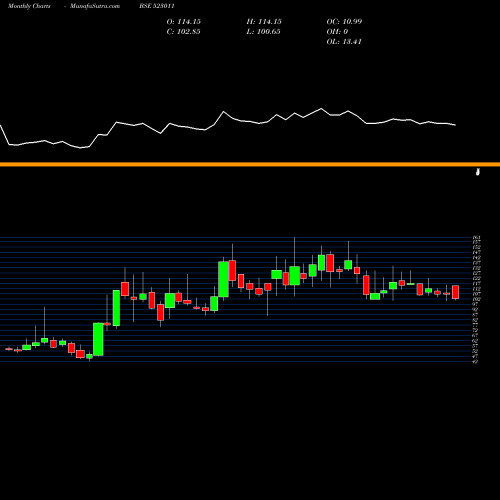Select the "BSE 523011" symbol text

pyautogui.click(x=157, y=6)
